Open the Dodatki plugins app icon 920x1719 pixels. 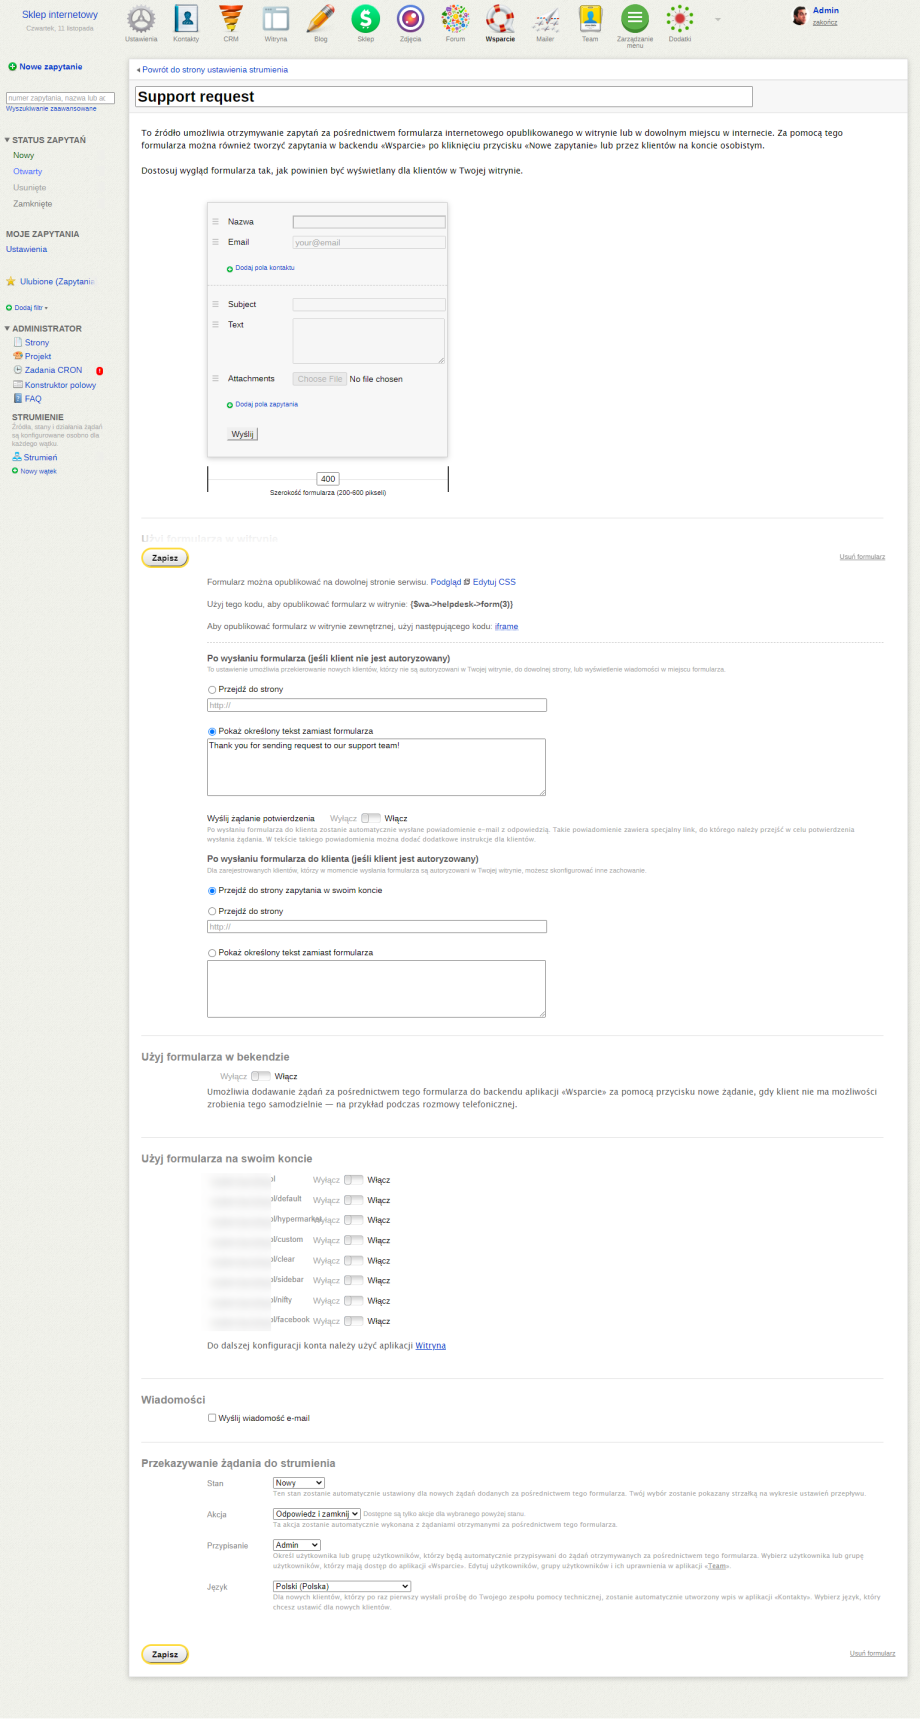coord(680,19)
